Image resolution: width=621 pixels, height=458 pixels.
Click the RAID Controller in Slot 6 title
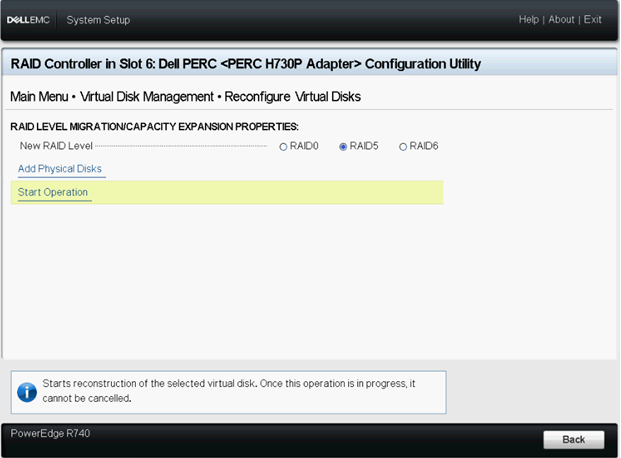point(245,64)
